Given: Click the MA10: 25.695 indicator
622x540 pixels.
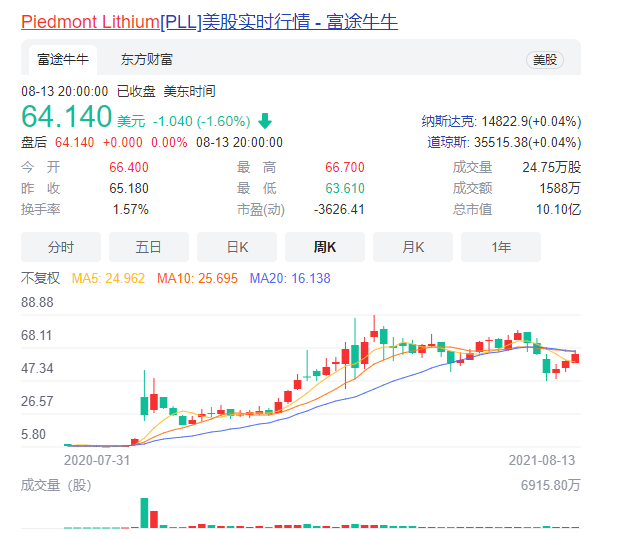Looking at the screenshot, I should [197, 278].
